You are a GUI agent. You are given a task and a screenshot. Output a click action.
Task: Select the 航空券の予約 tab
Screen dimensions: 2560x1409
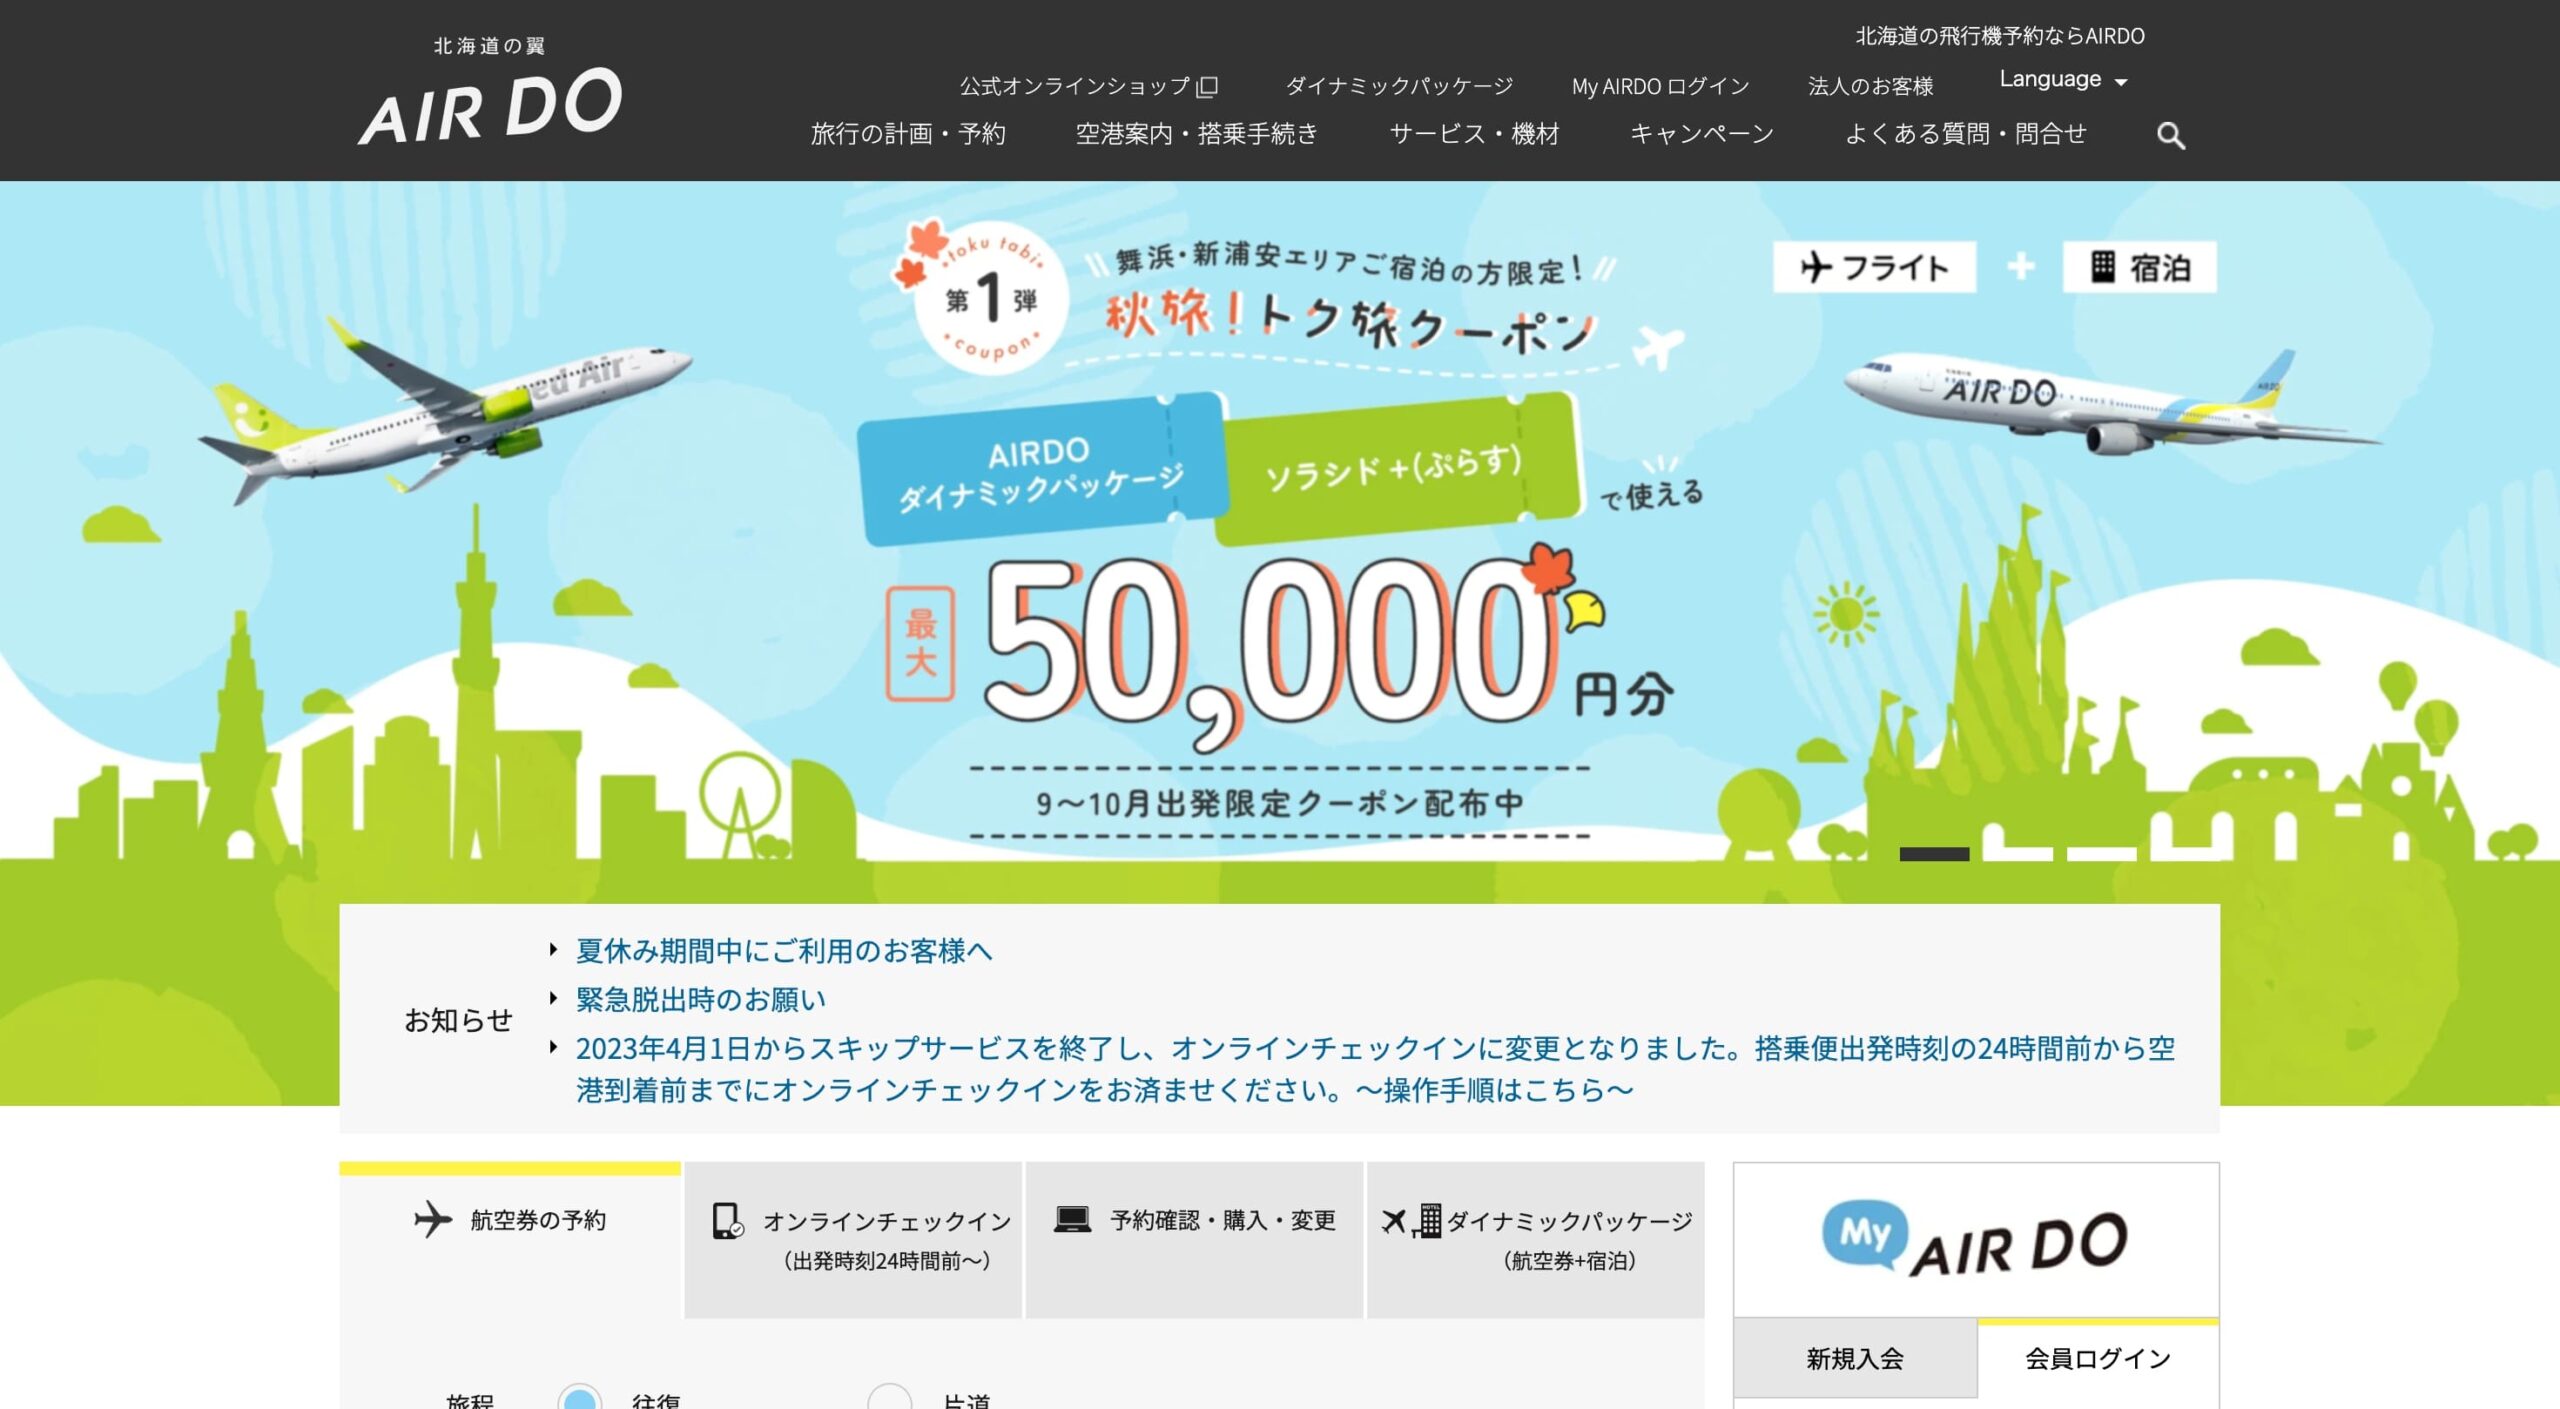(x=510, y=1239)
